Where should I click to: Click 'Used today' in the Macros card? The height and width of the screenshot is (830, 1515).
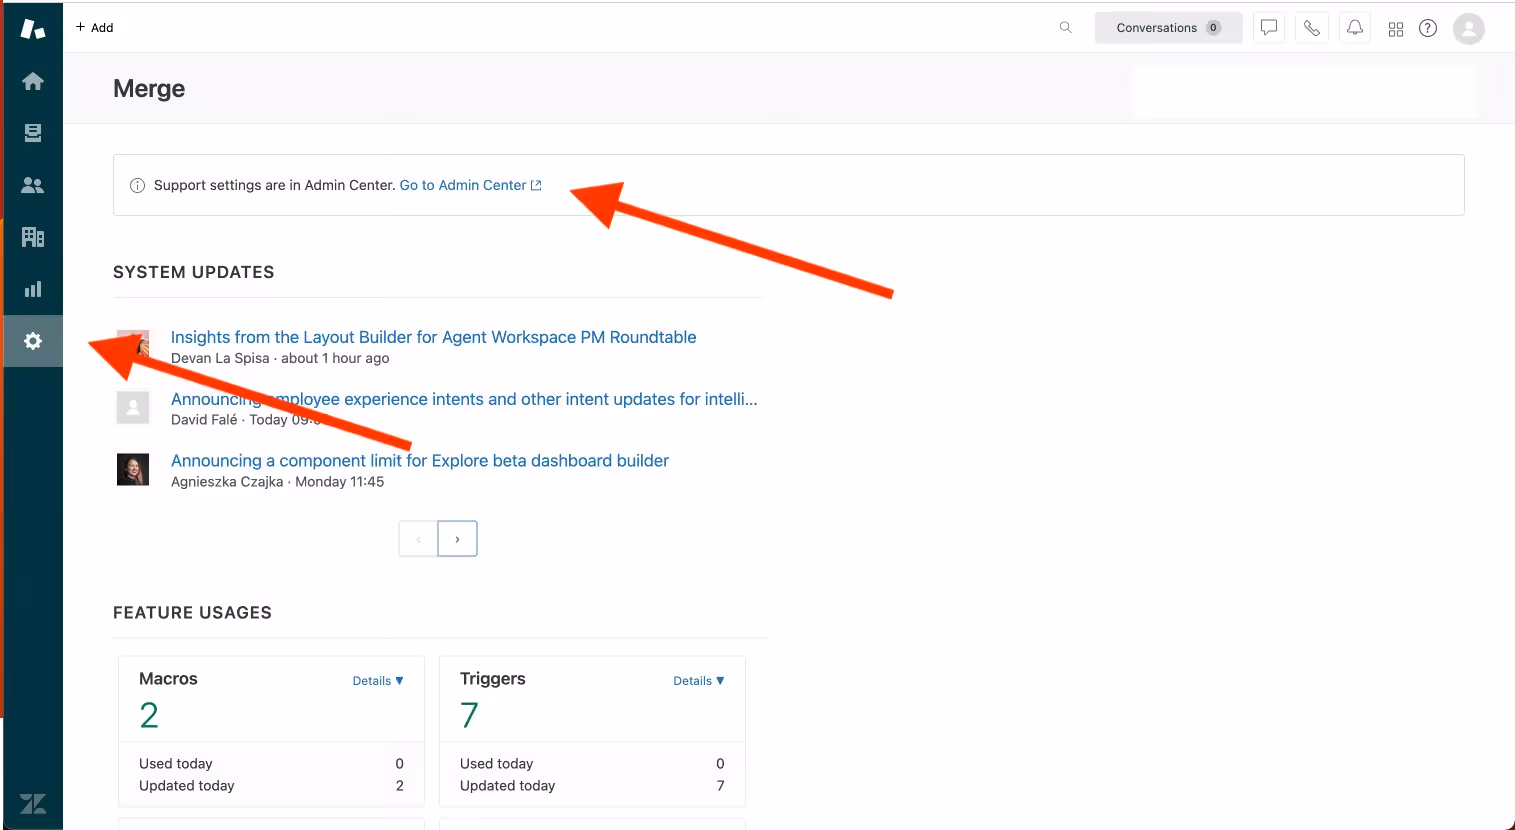pyautogui.click(x=176, y=764)
